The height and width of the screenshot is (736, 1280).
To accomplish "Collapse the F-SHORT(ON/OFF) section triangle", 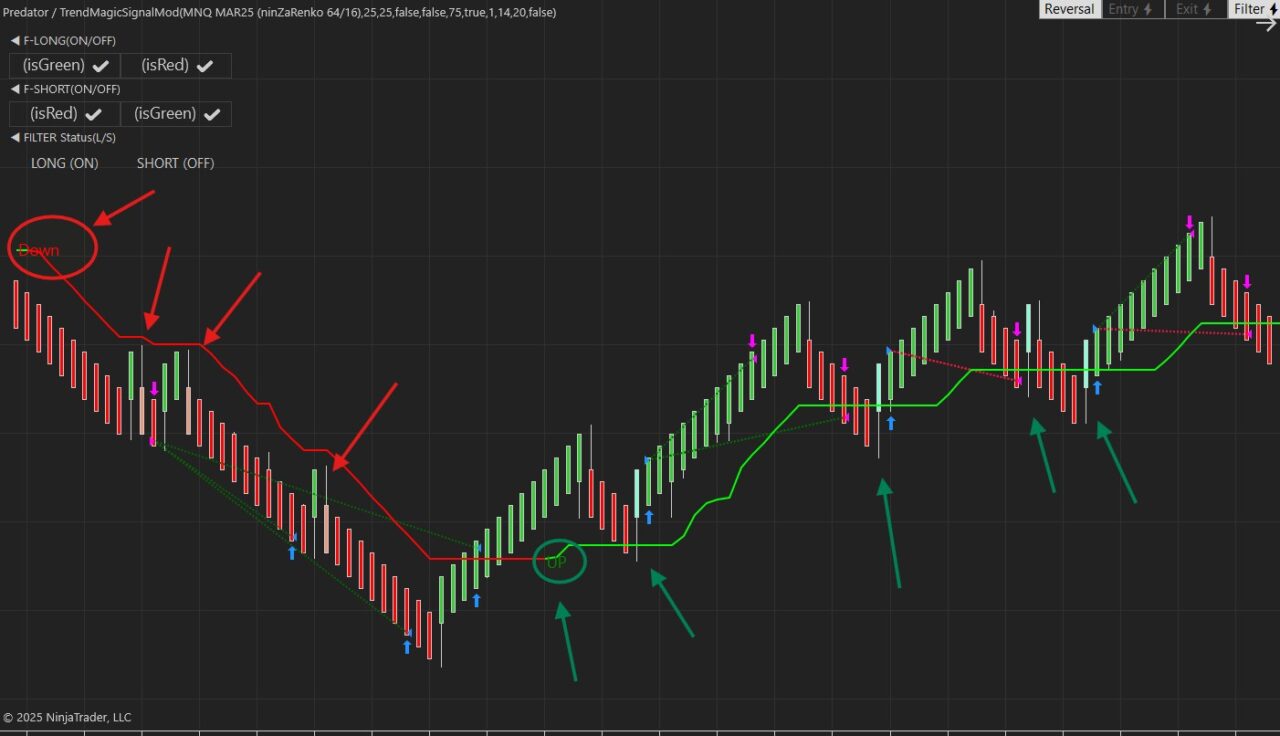I will tap(15, 89).
